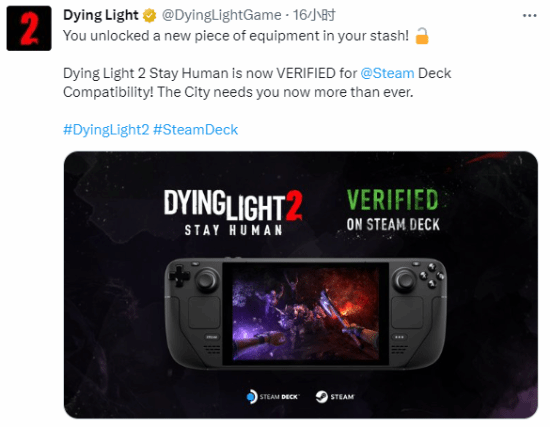Click the right thumbstick on the Deck

405,280
